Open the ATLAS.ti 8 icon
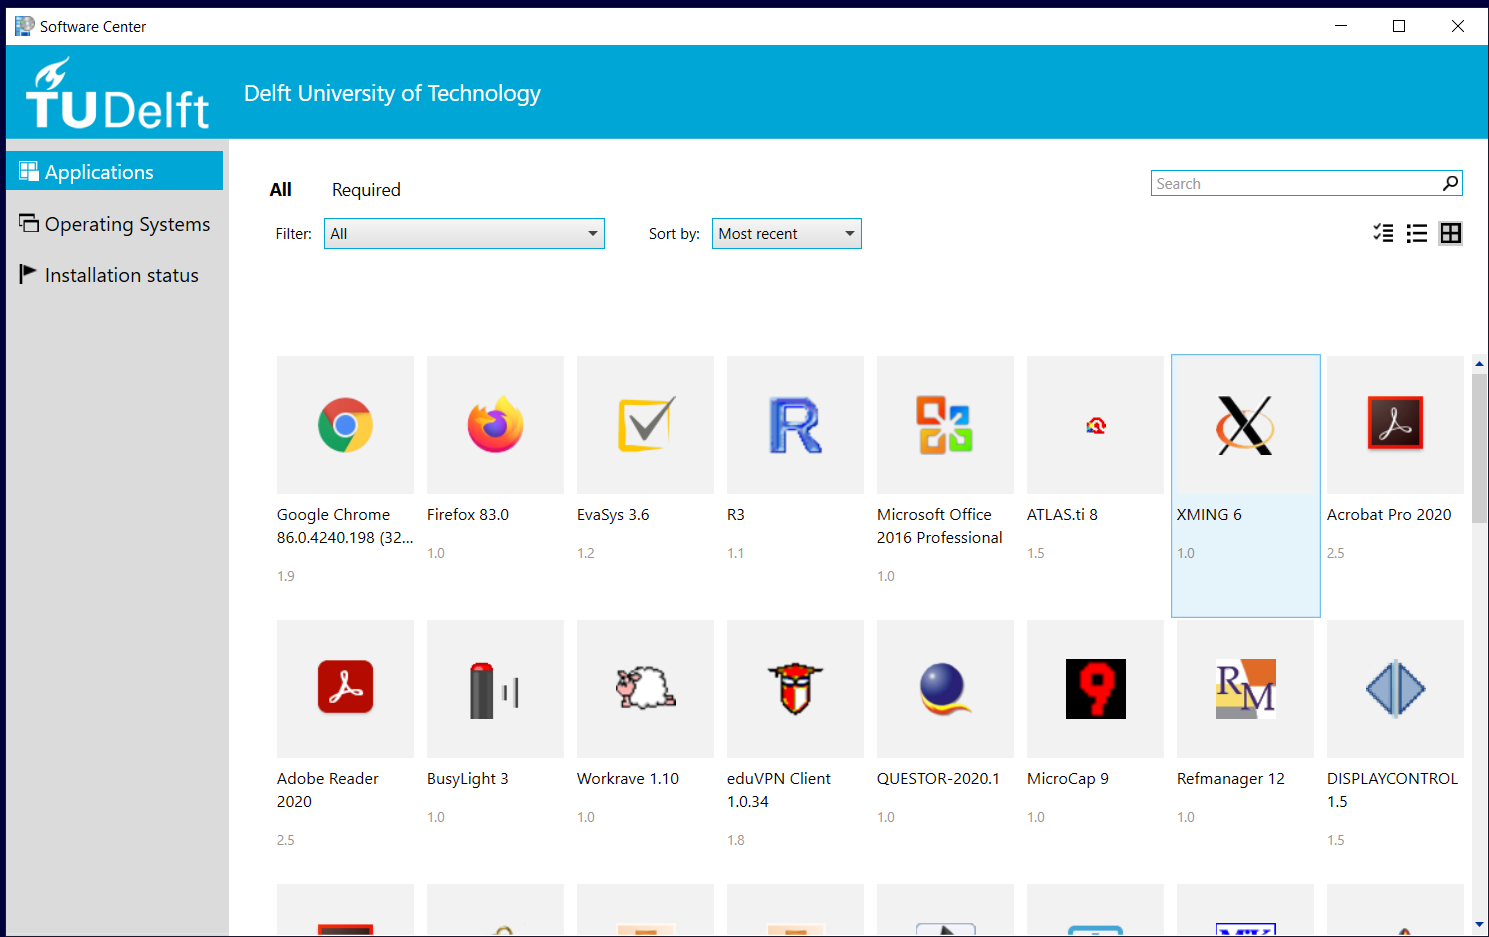The width and height of the screenshot is (1489, 937). click(x=1095, y=425)
